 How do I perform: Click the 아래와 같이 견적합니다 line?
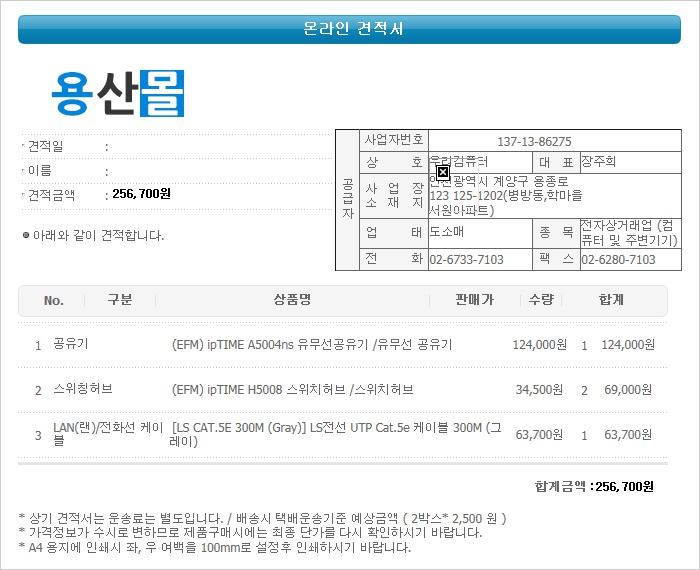(98, 235)
